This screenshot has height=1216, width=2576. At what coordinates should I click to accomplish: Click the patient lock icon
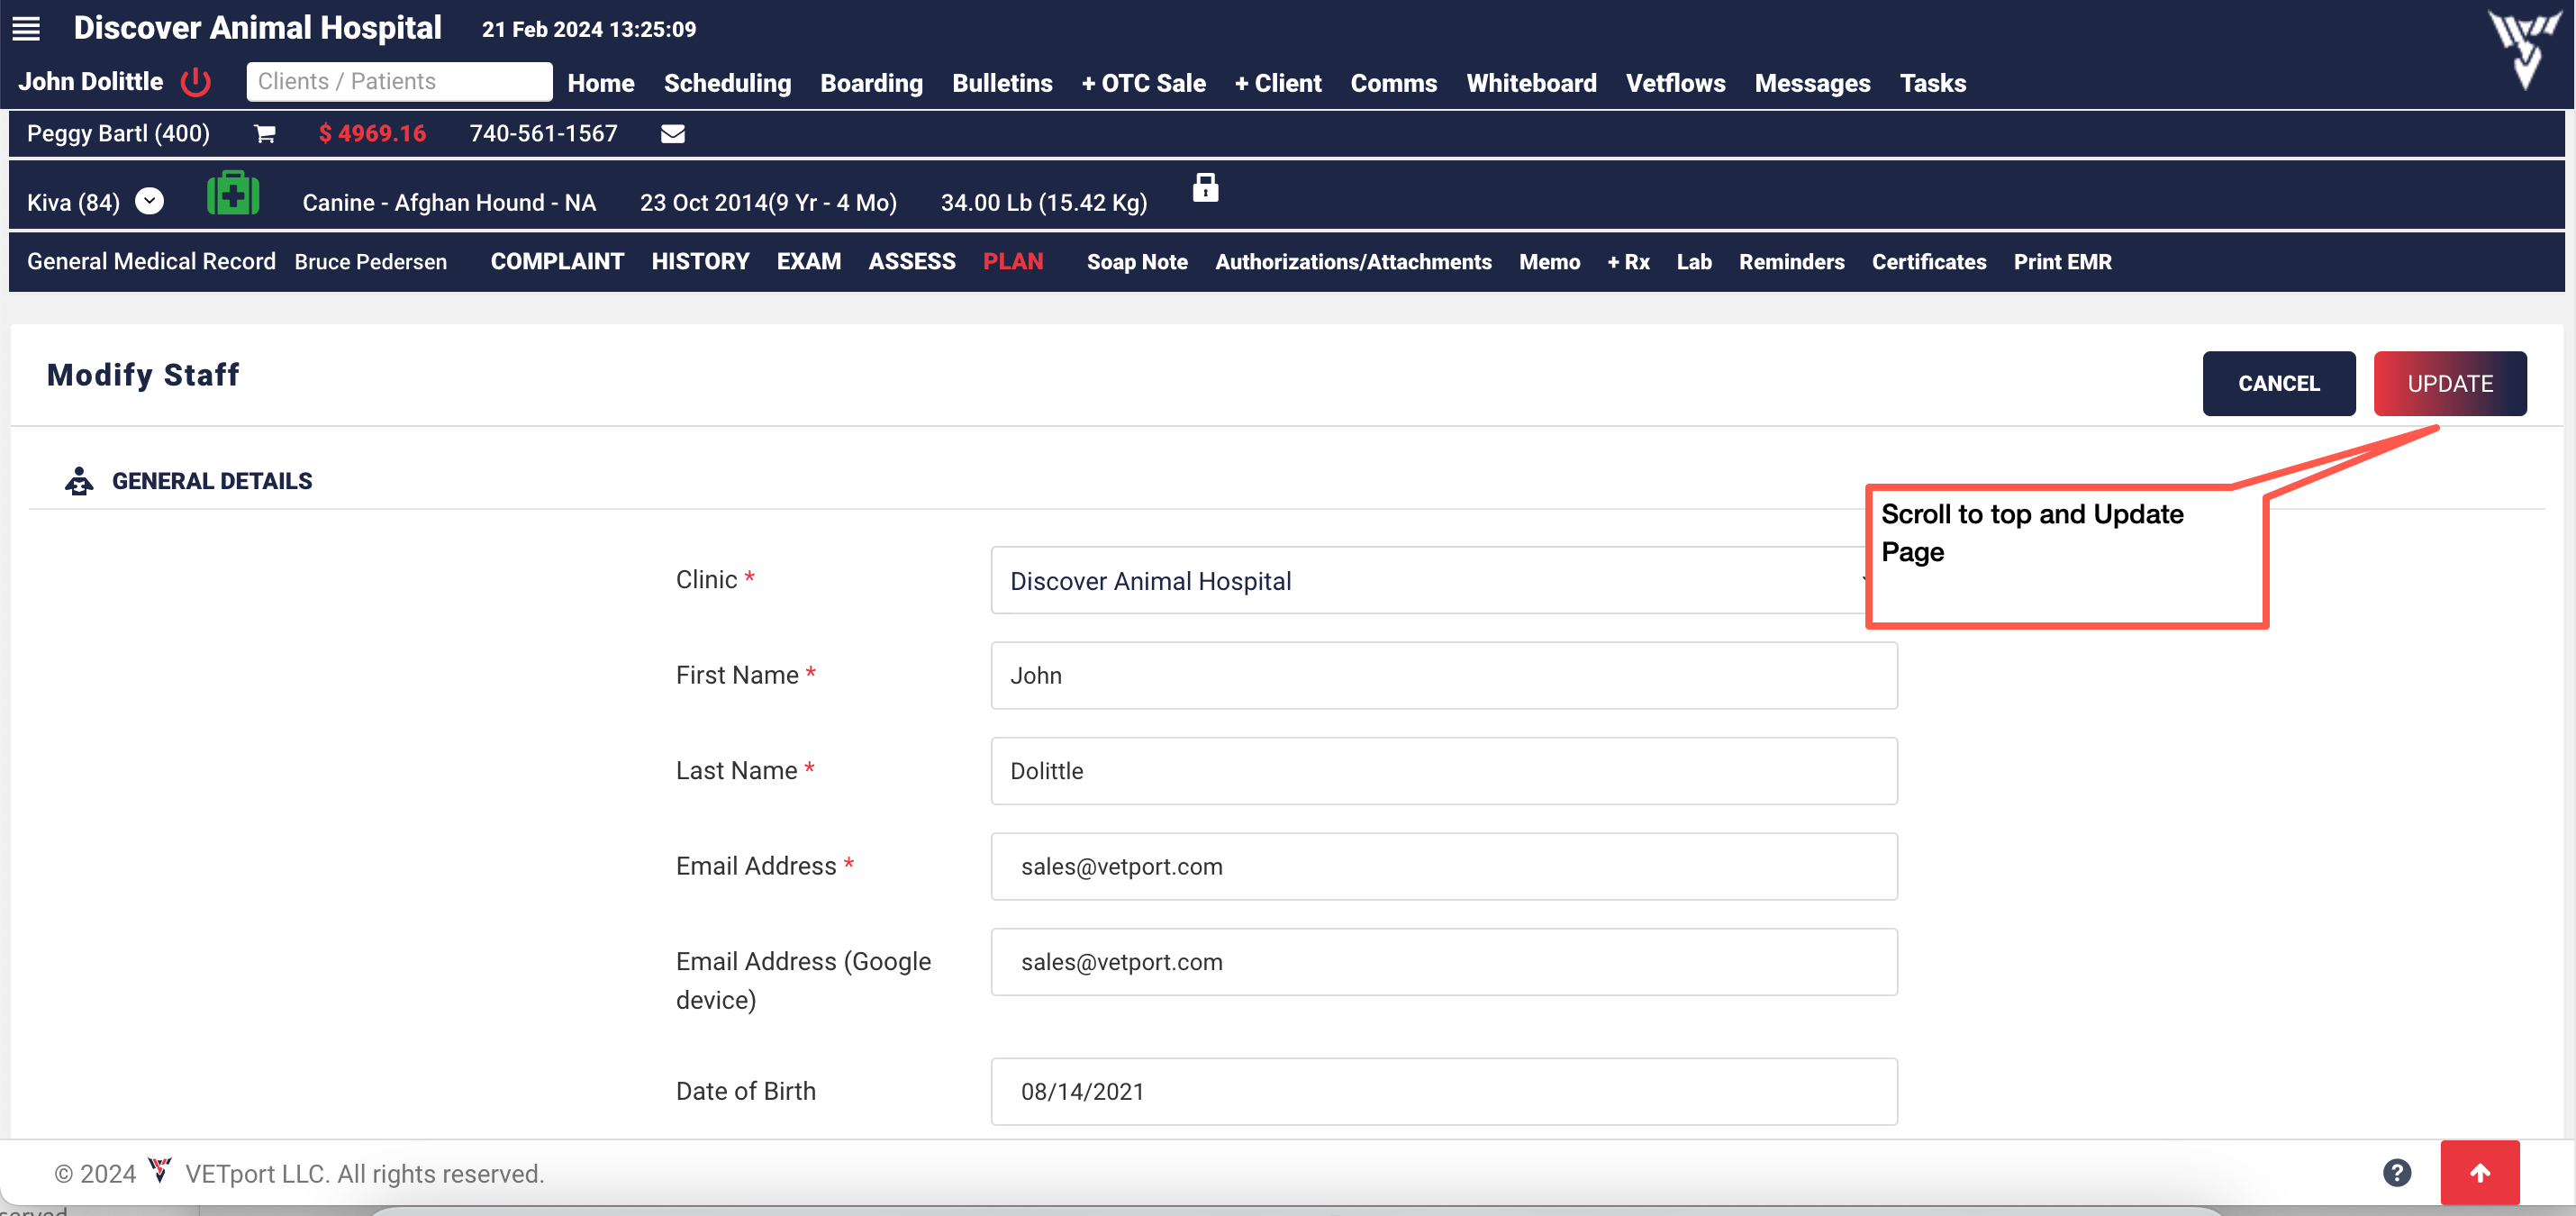tap(1205, 188)
